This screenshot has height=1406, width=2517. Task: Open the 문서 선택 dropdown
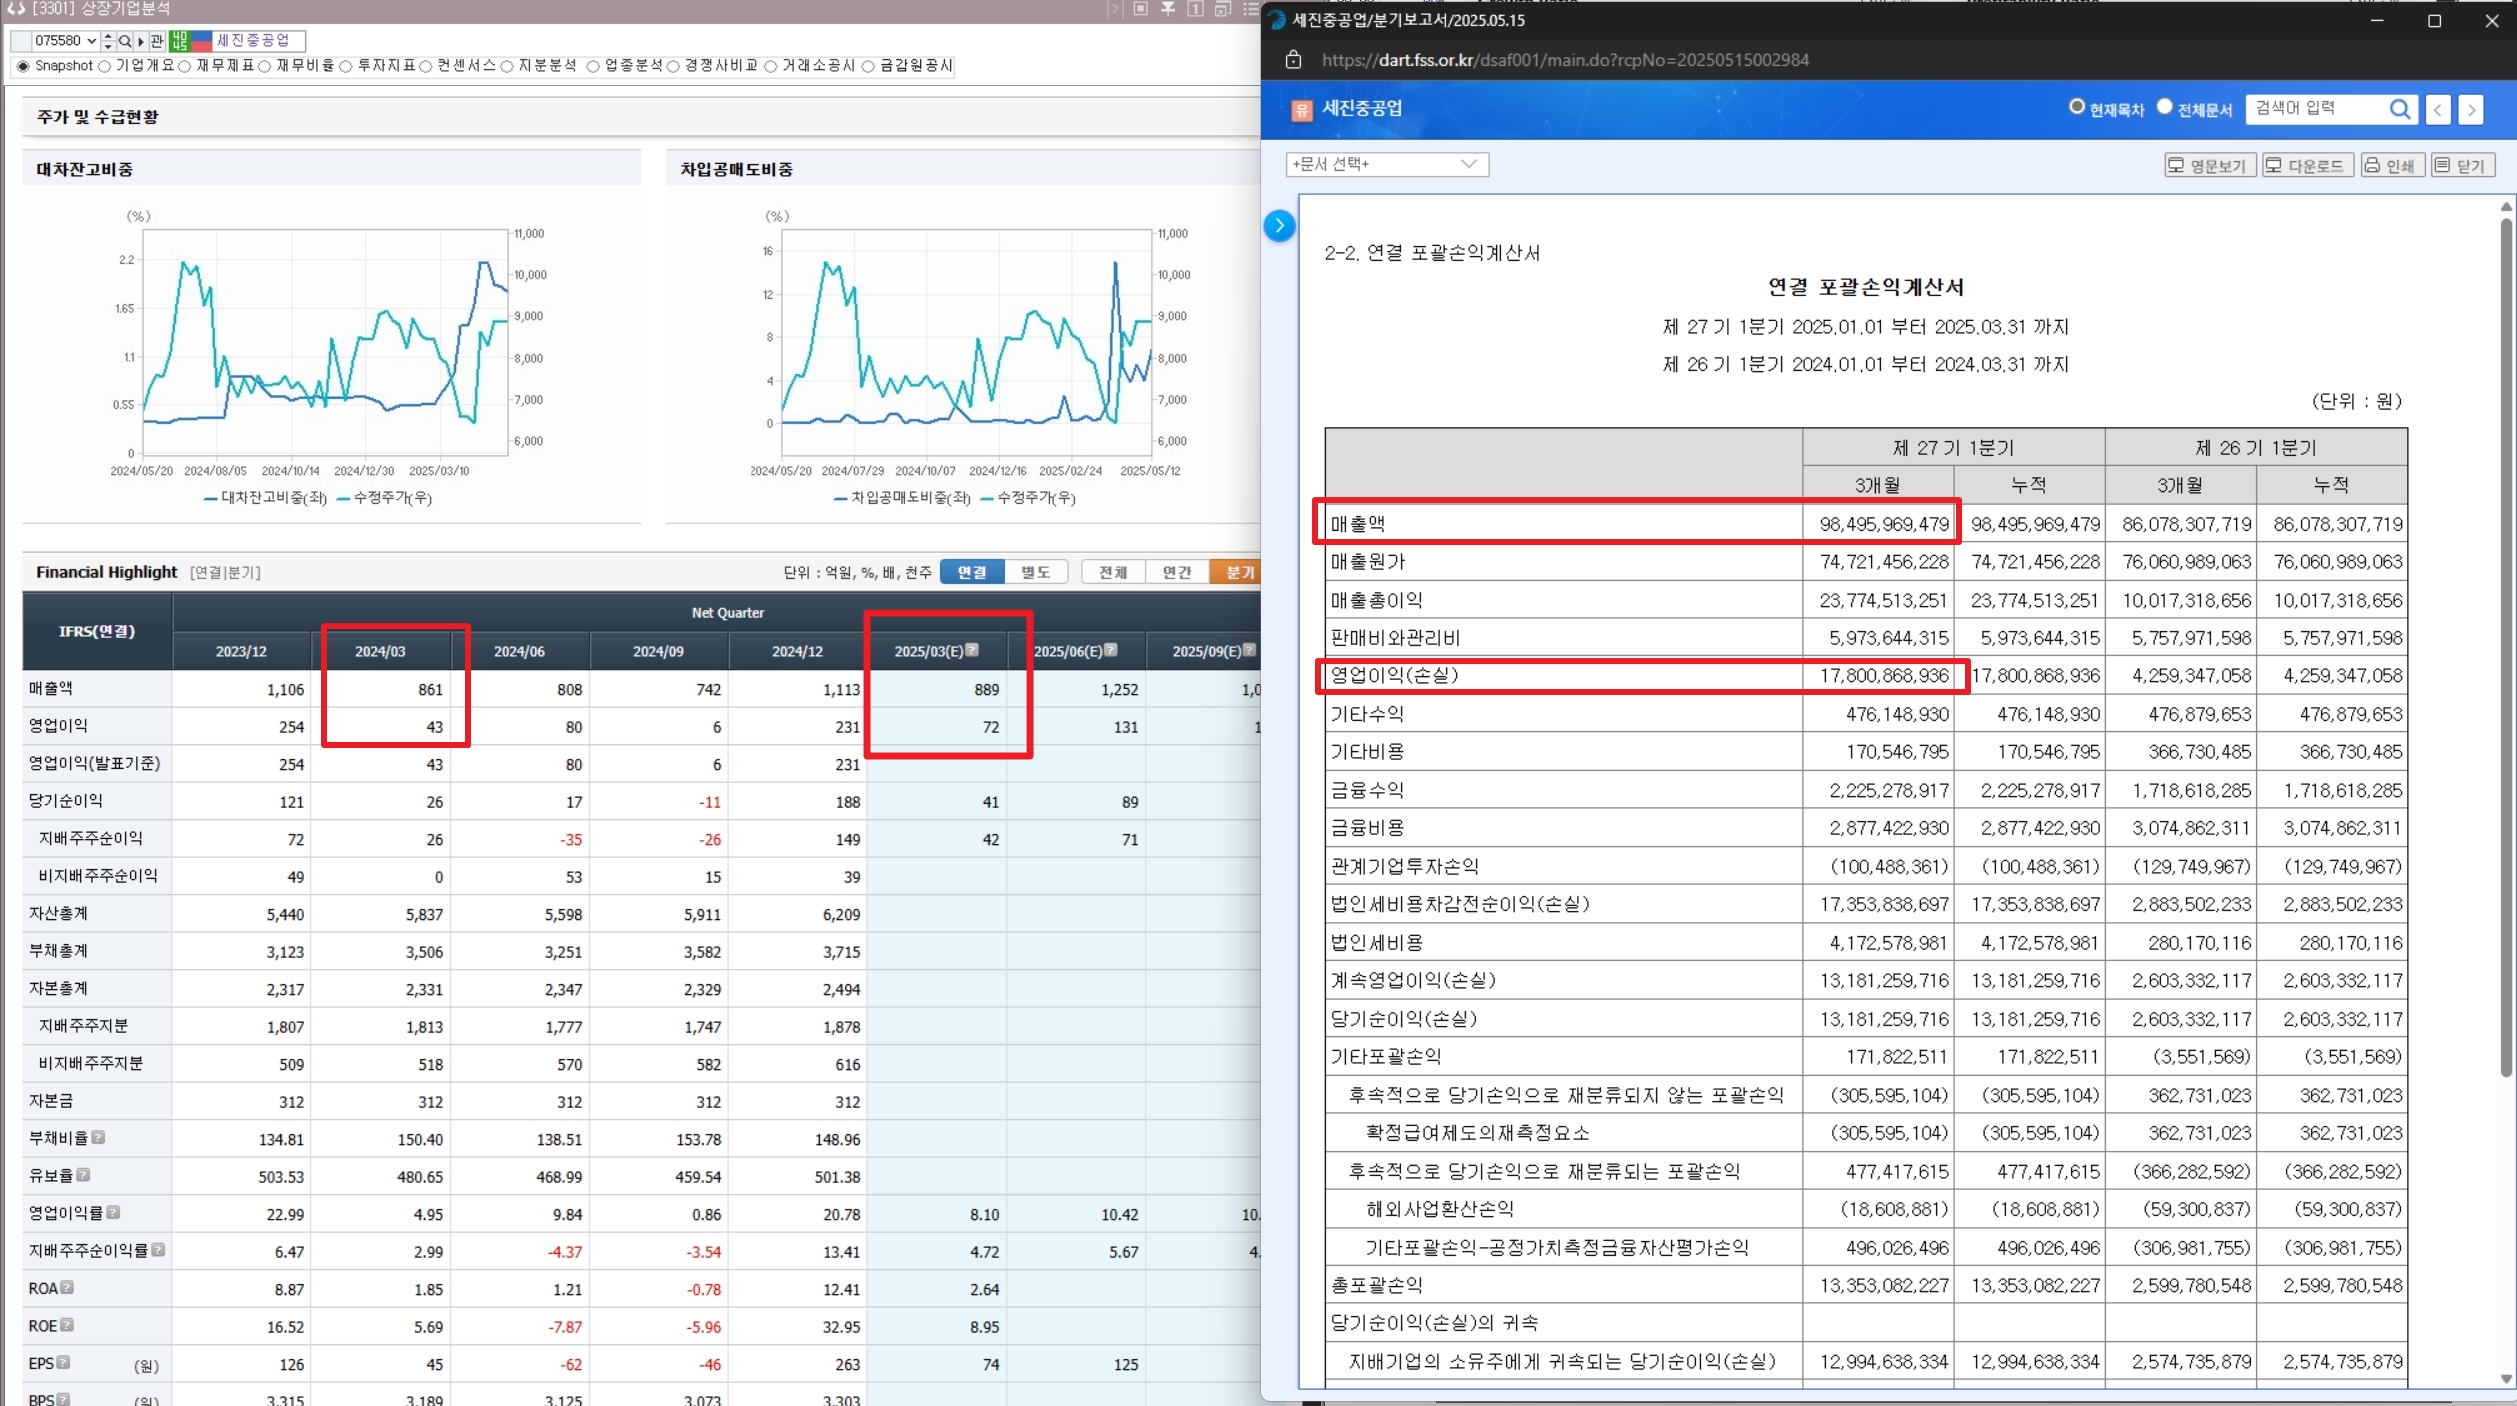tap(1386, 164)
